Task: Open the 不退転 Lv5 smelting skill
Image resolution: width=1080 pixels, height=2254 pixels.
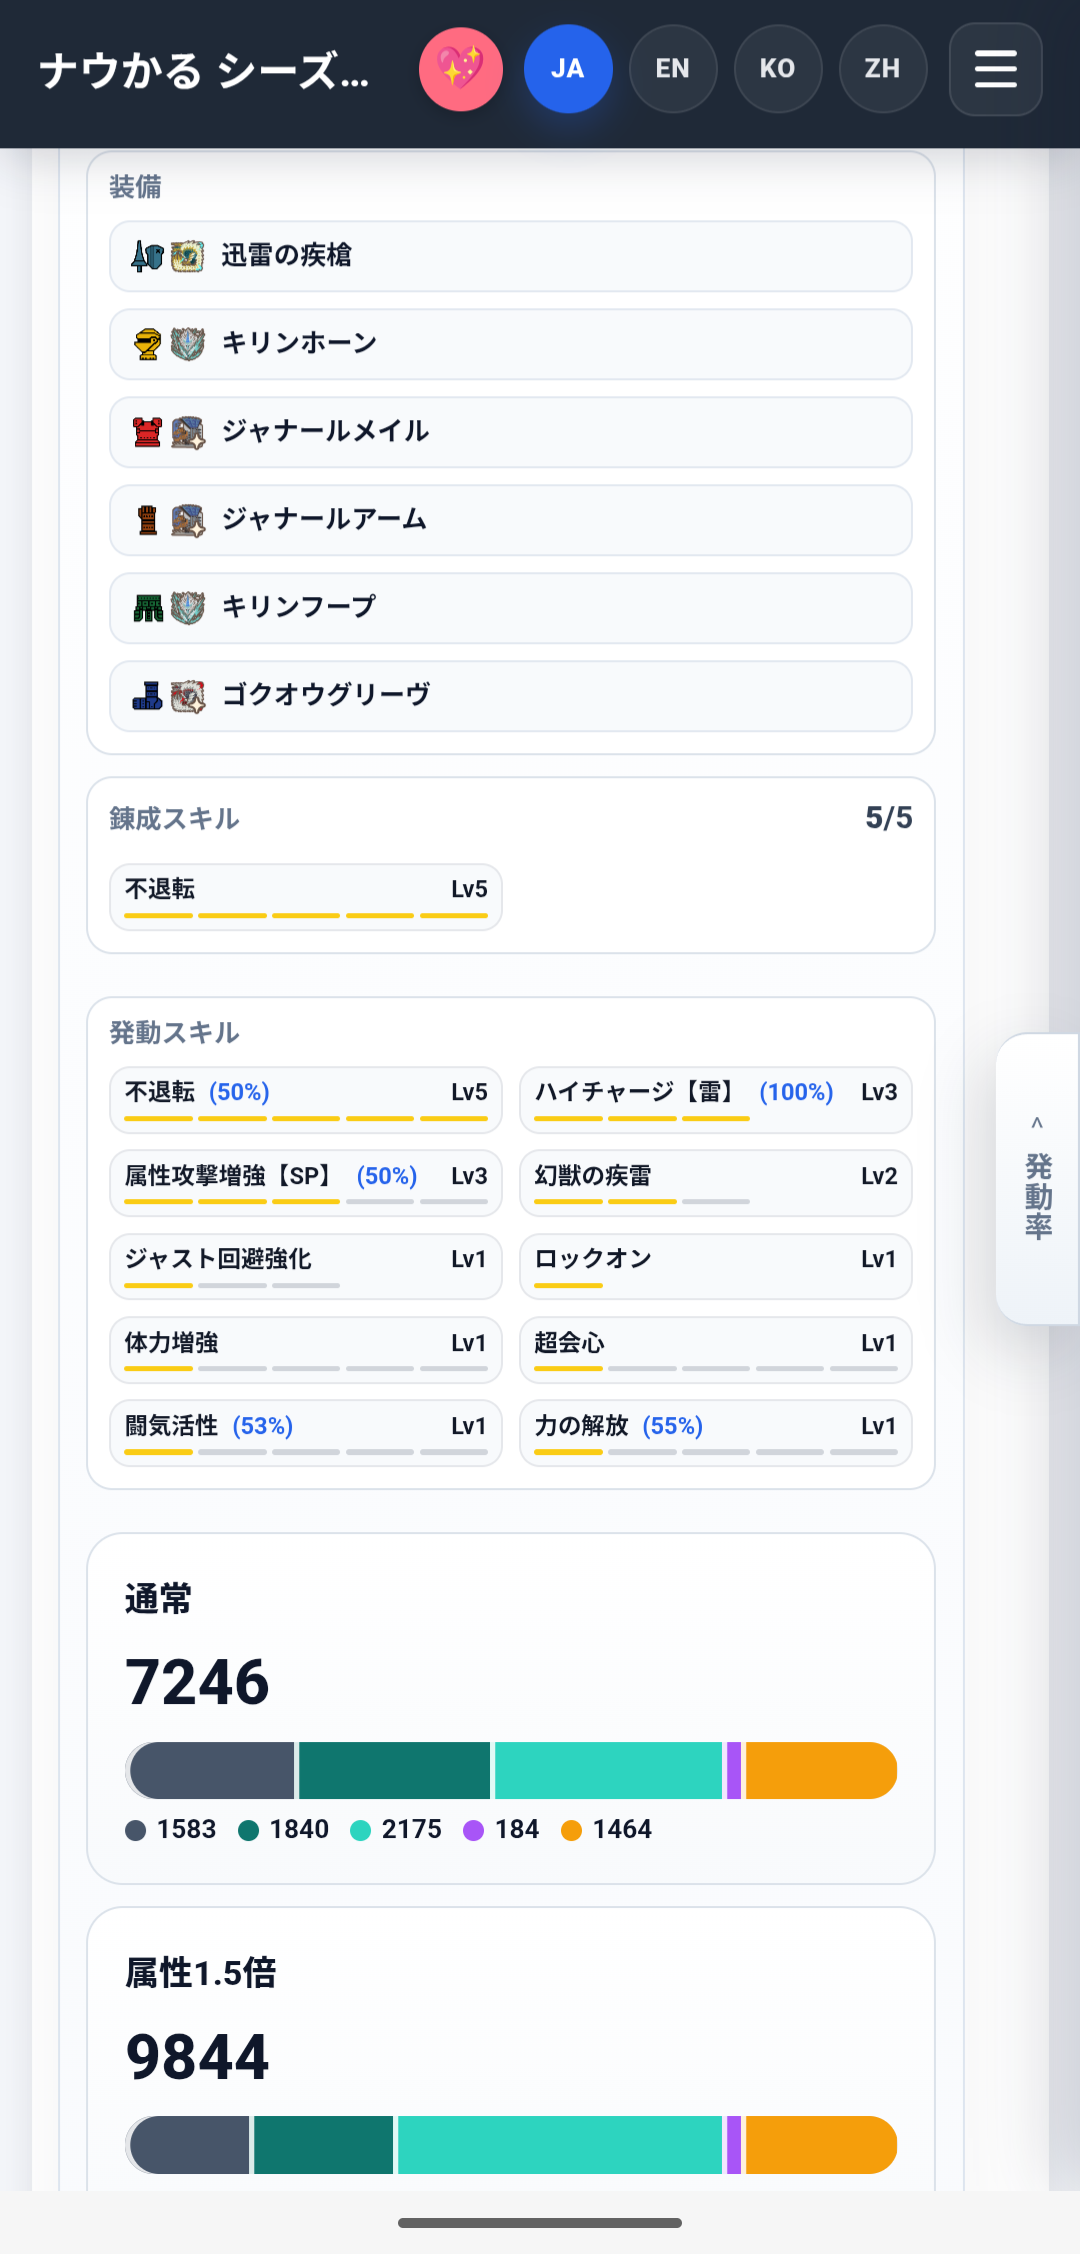Action: coord(306,897)
